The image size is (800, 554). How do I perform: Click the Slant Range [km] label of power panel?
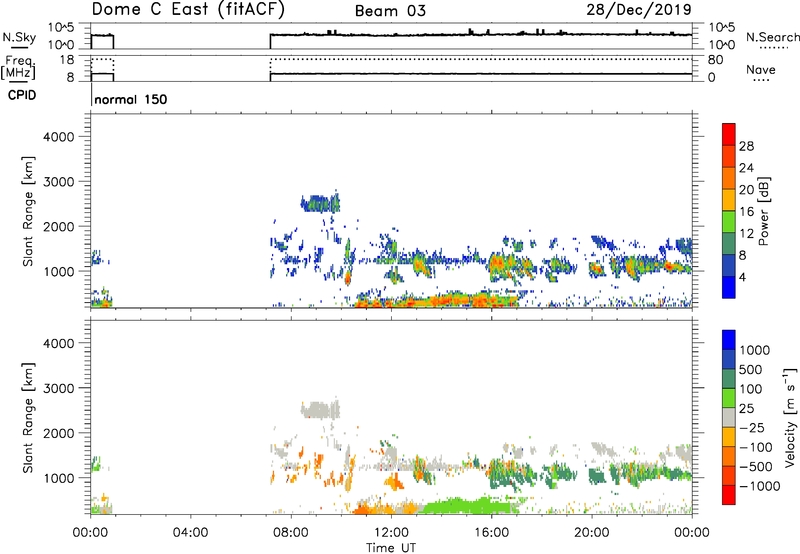[x=28, y=211]
